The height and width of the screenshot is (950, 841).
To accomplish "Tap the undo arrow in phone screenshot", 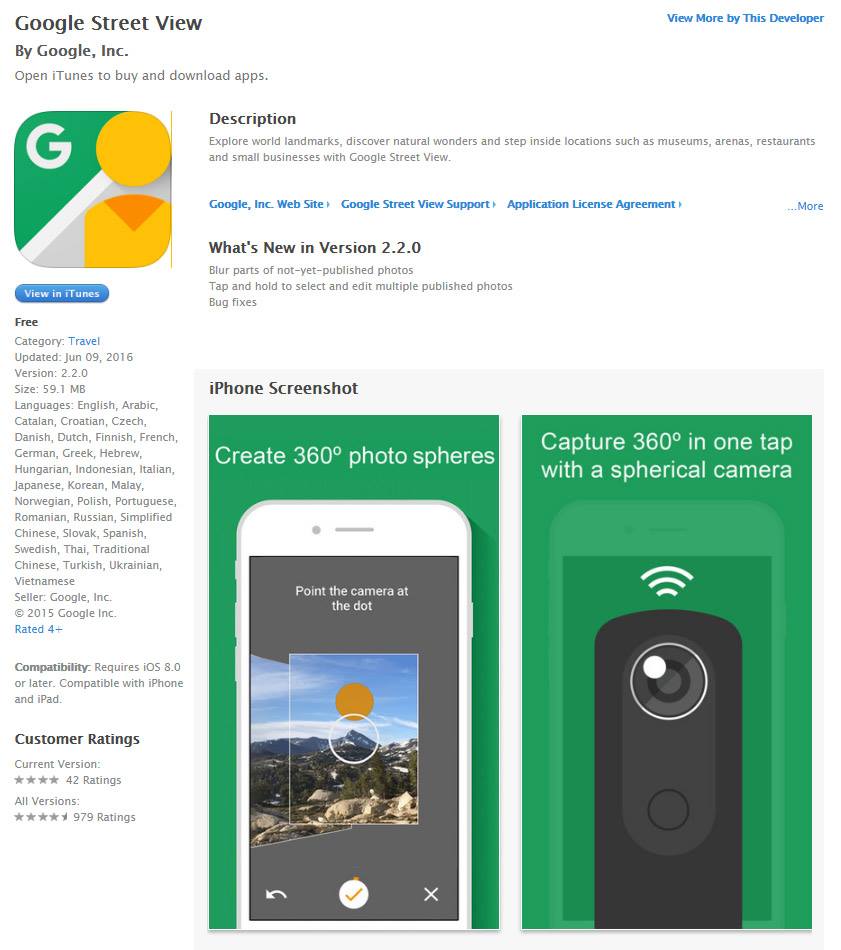I will [276, 894].
